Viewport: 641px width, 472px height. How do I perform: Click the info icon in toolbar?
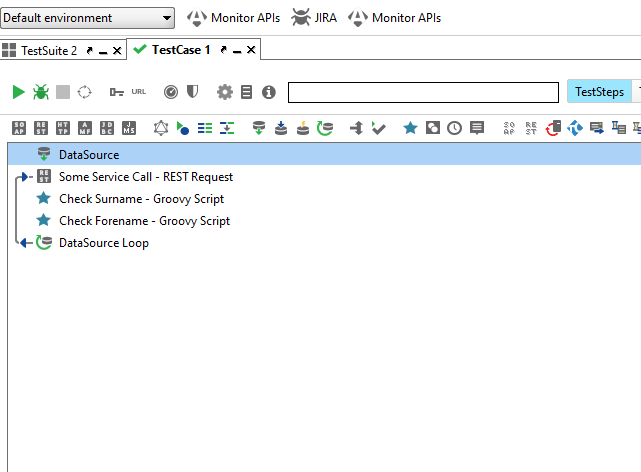[x=269, y=92]
